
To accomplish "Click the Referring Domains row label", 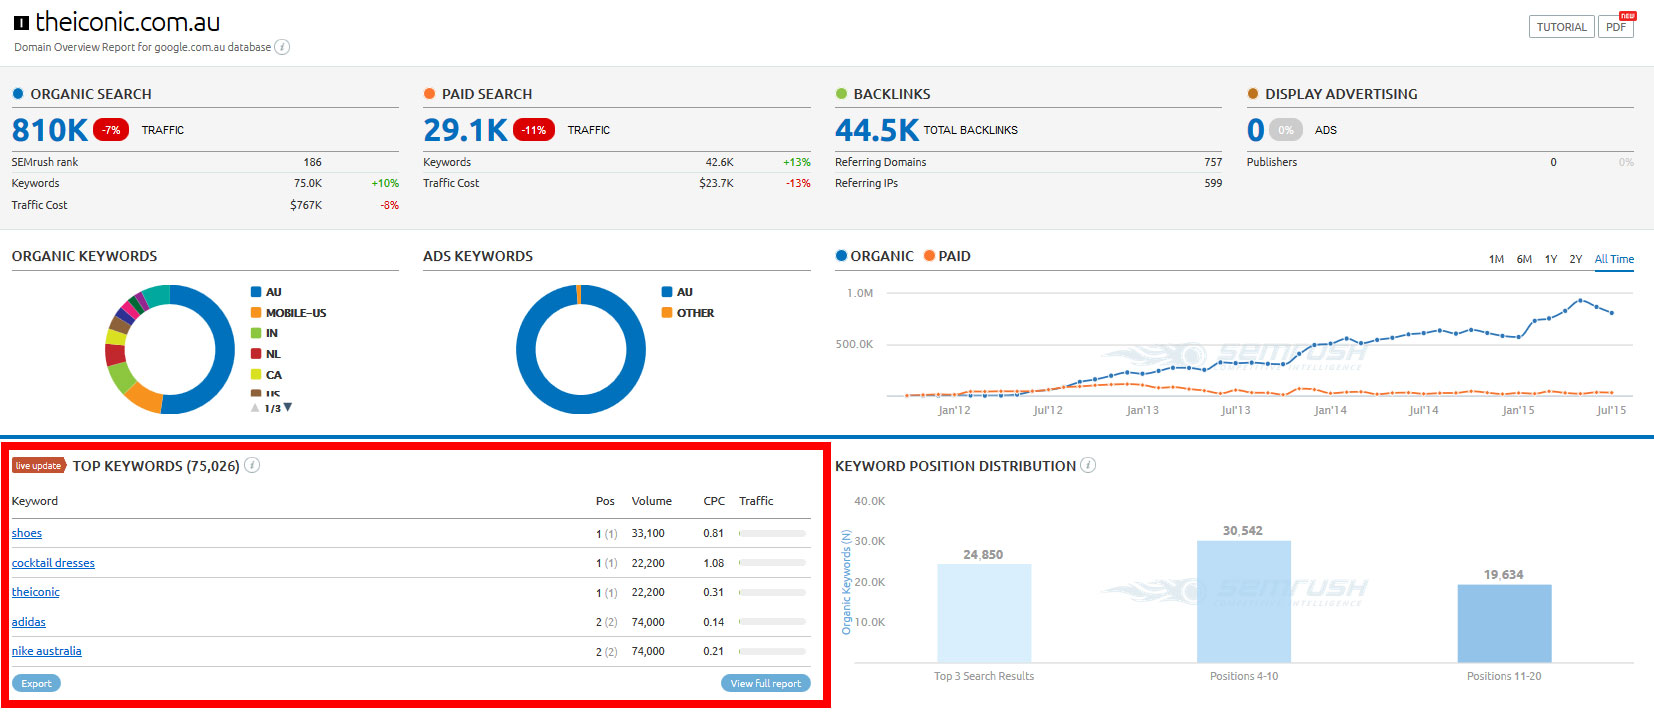I will [880, 162].
